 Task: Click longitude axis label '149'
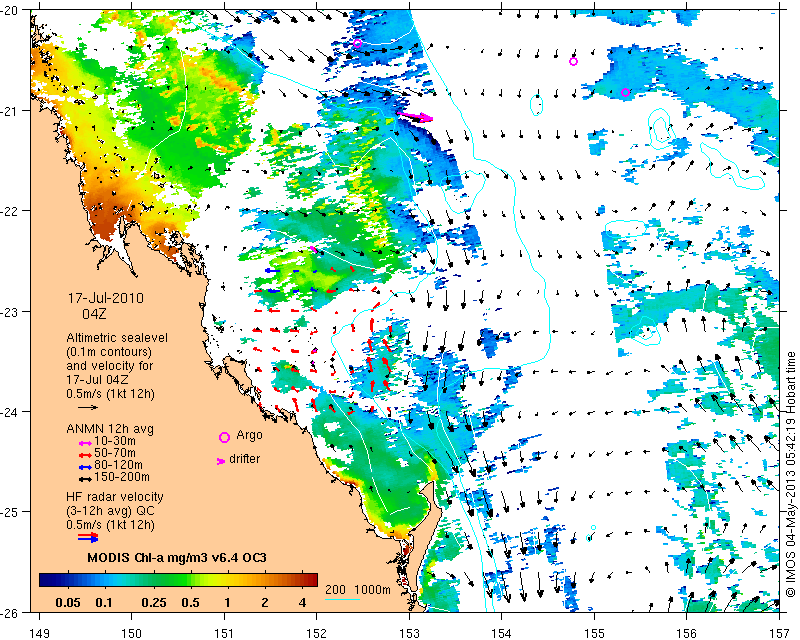point(39,633)
